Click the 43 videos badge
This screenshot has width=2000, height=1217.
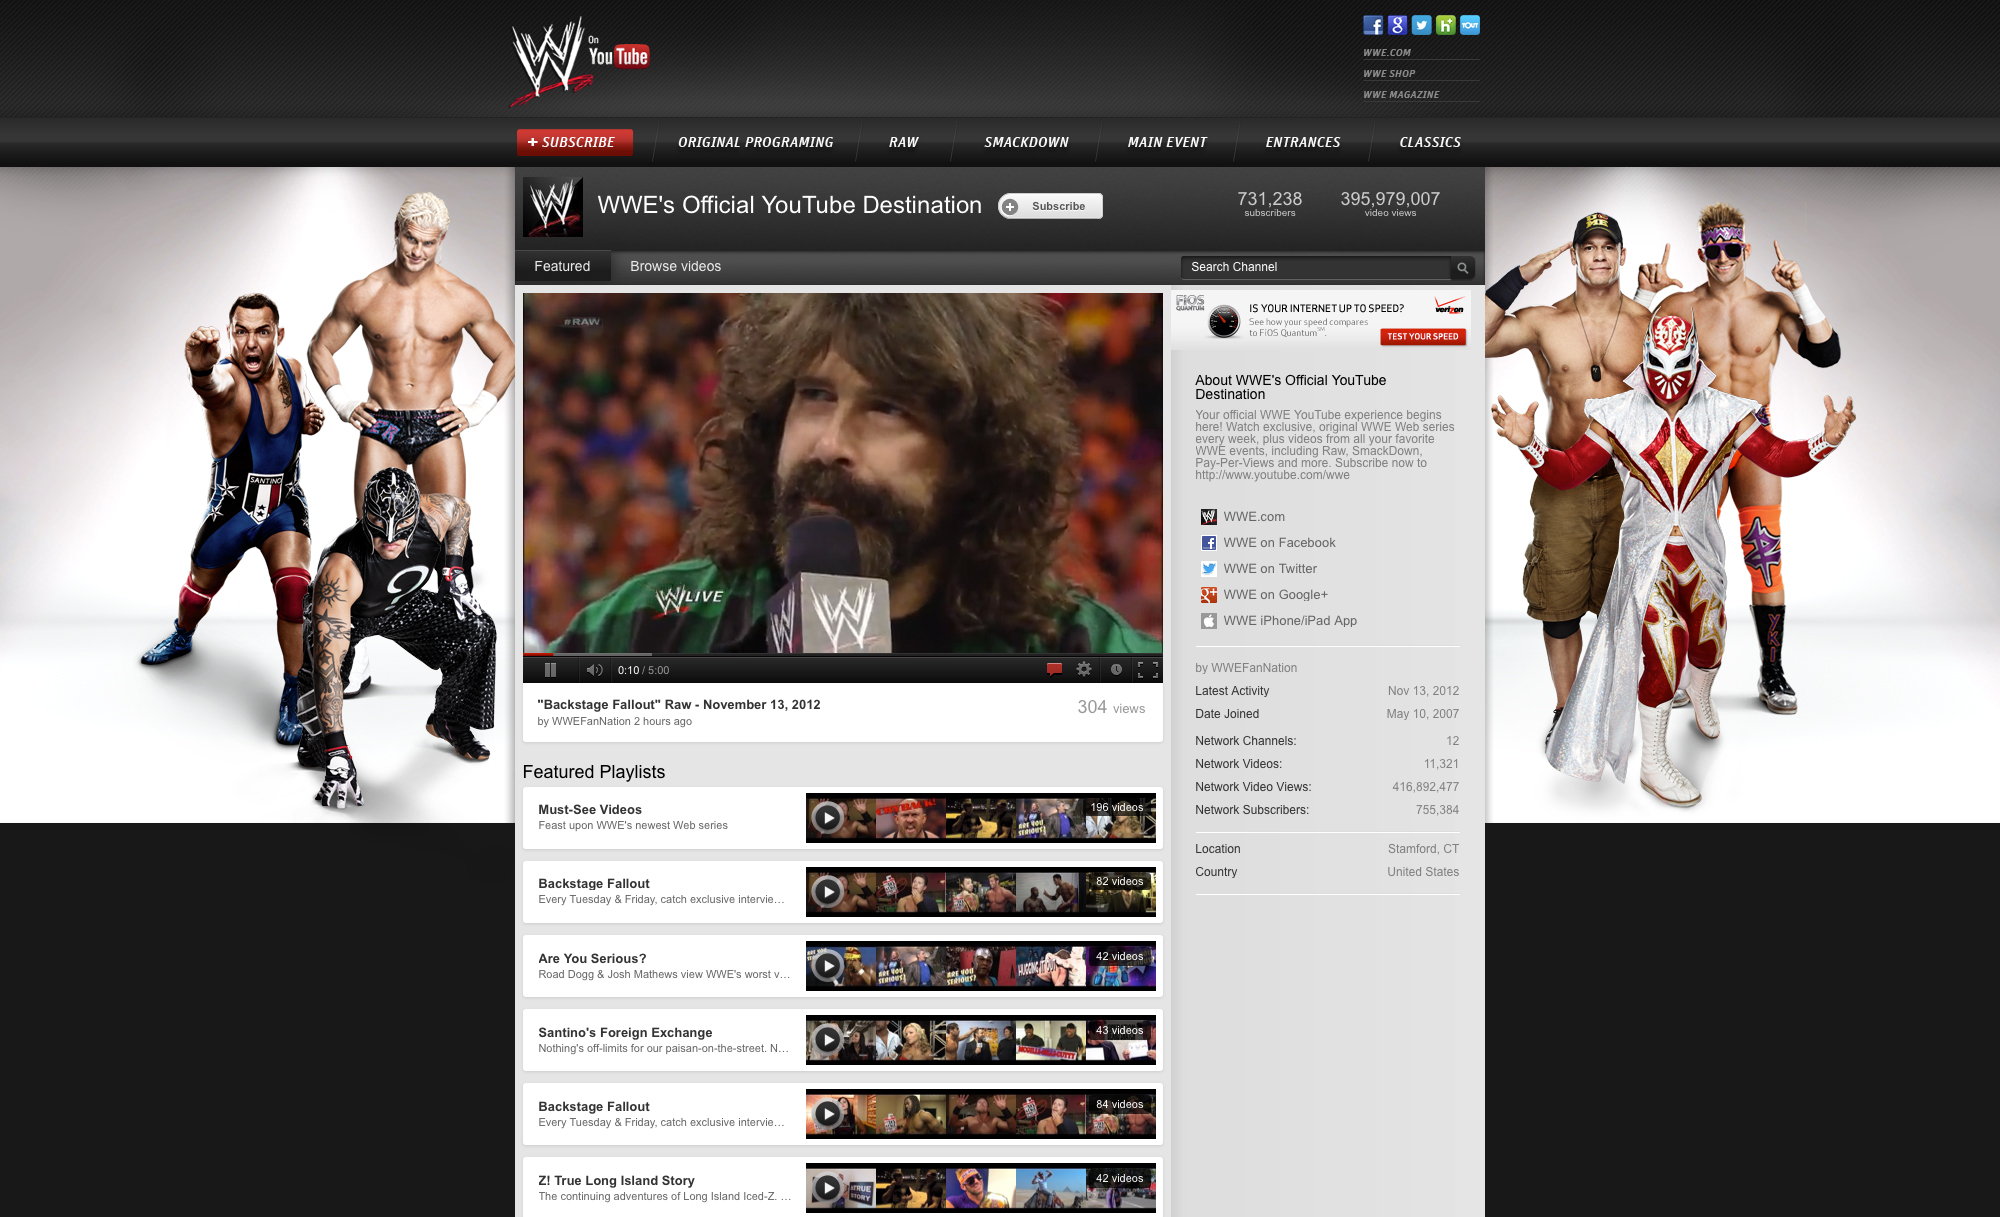click(1119, 1031)
